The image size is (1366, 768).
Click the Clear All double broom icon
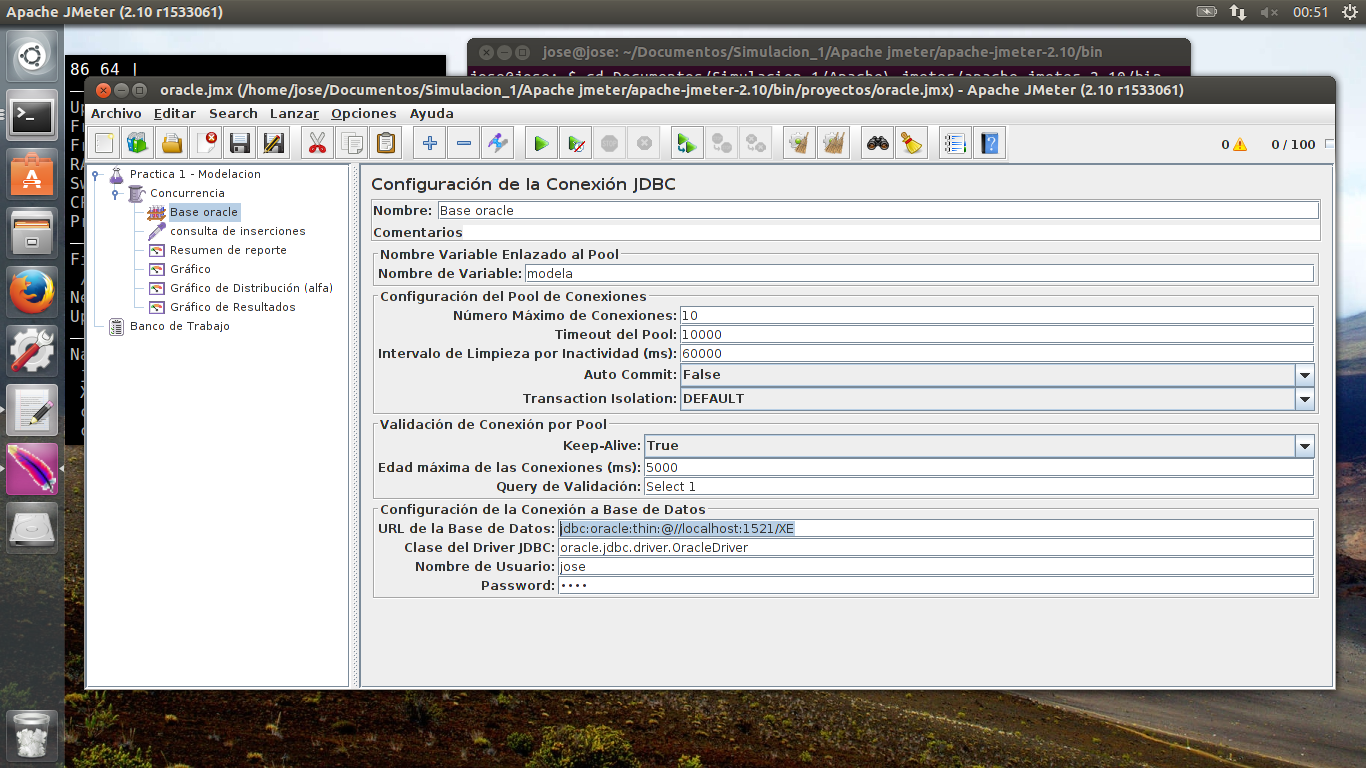[x=833, y=144]
